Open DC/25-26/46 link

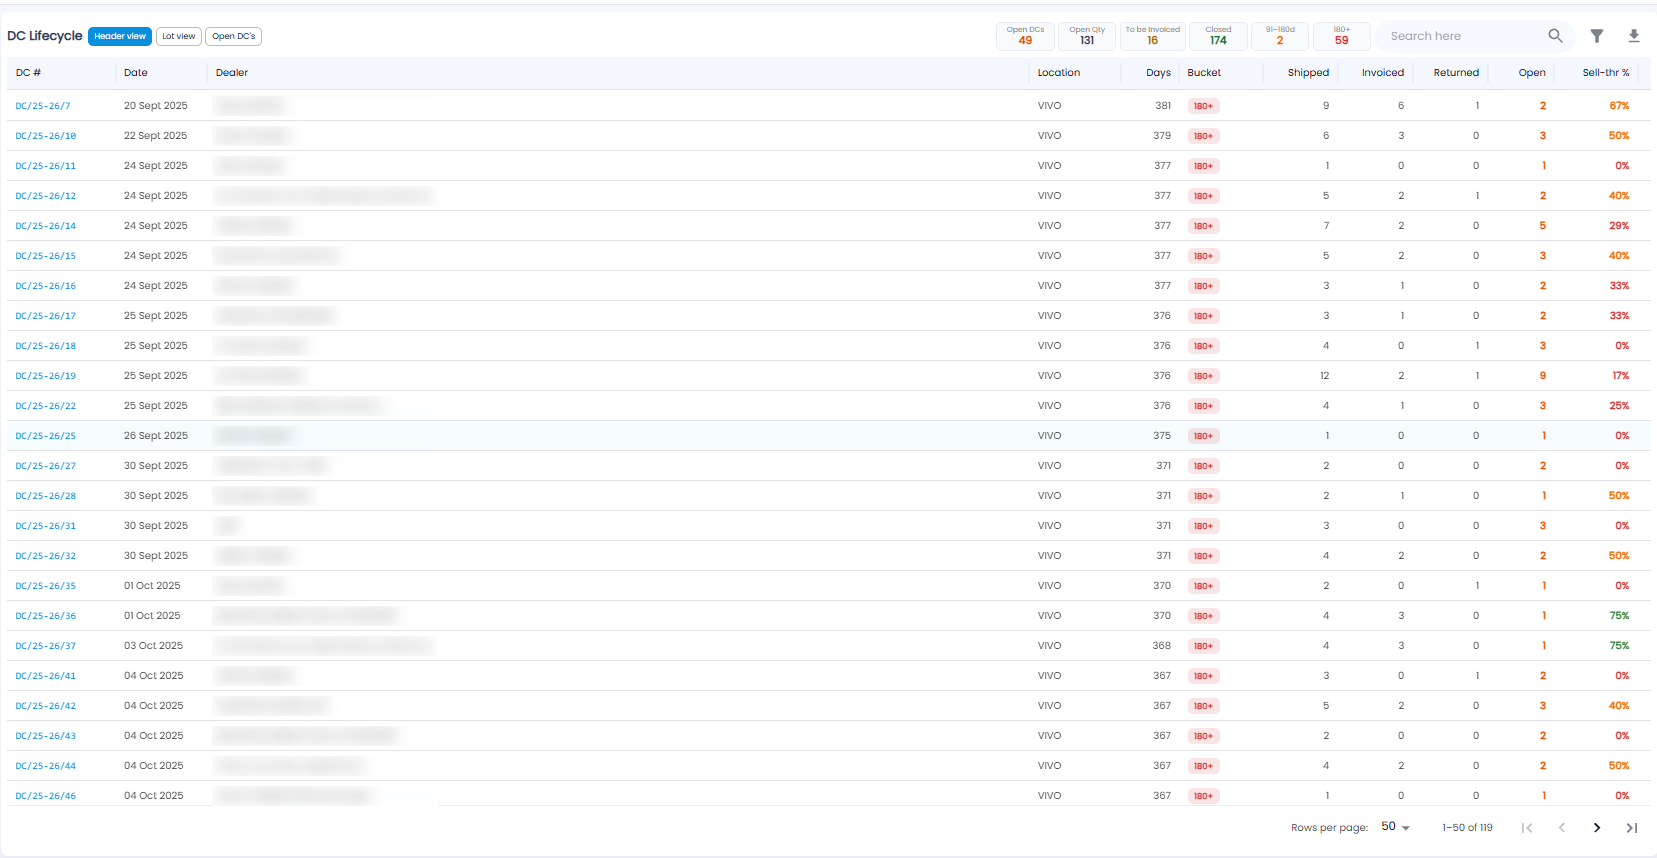click(46, 796)
